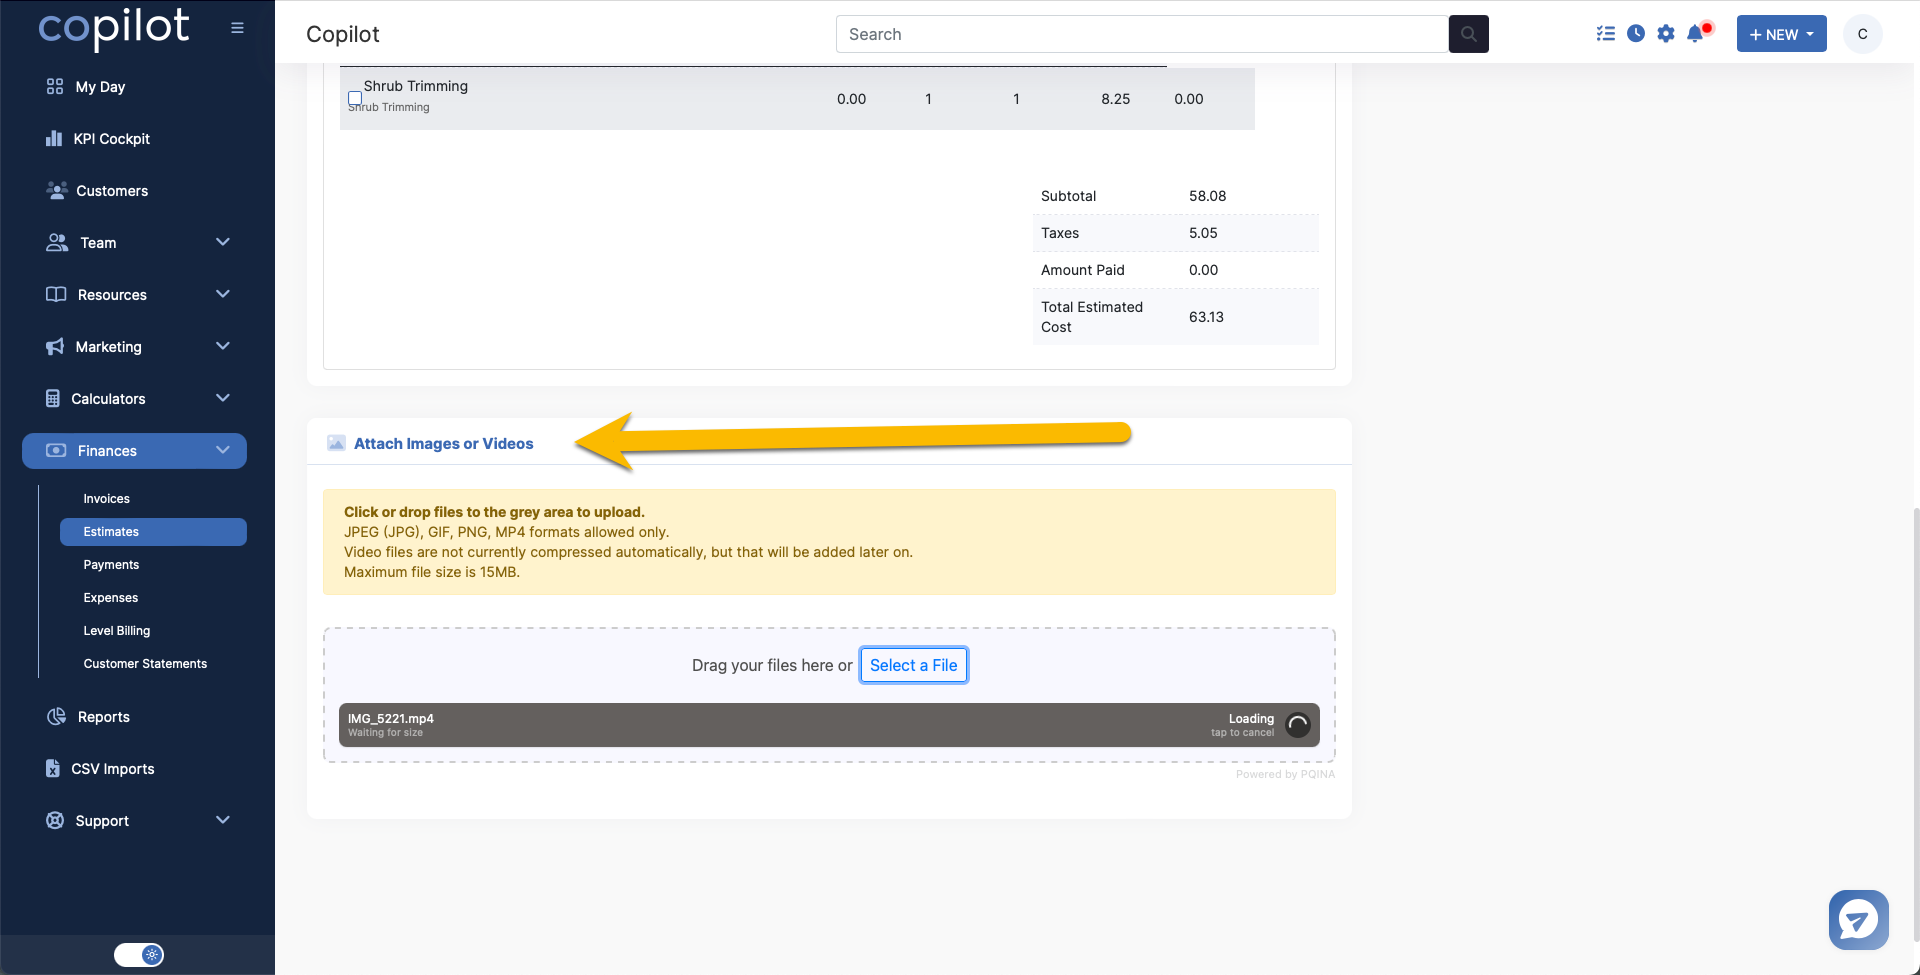Expand the Team menu chevron
The width and height of the screenshot is (1920, 975).
[x=223, y=242]
